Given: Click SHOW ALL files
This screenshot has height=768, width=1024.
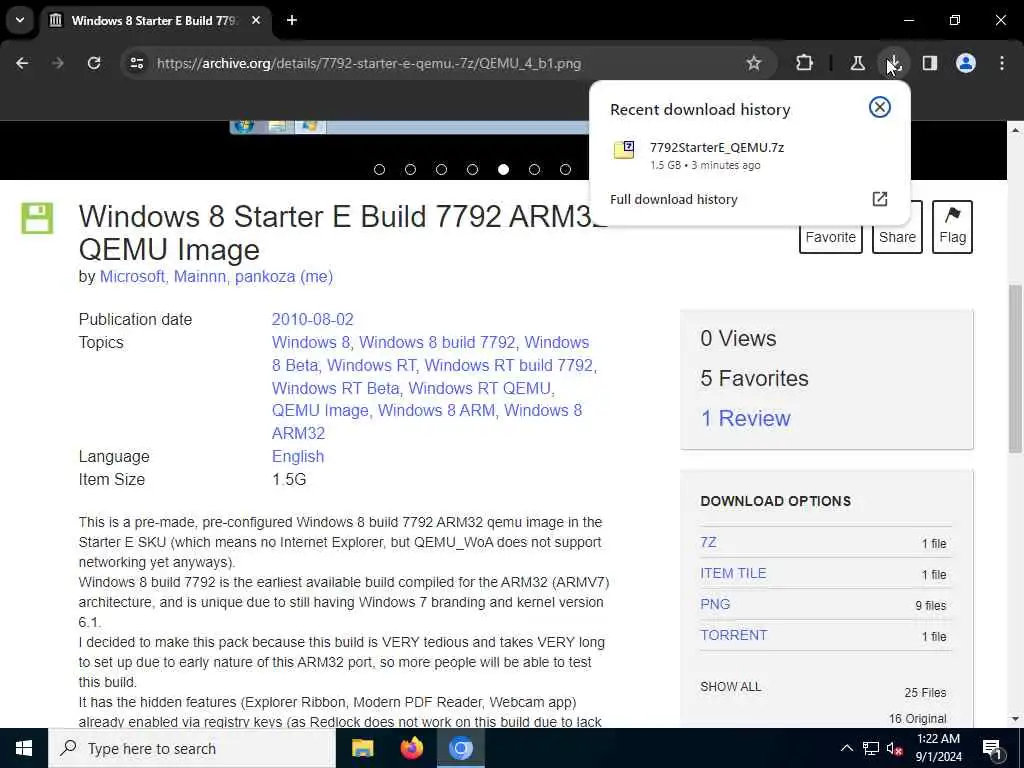Looking at the screenshot, I should pyautogui.click(x=730, y=687).
